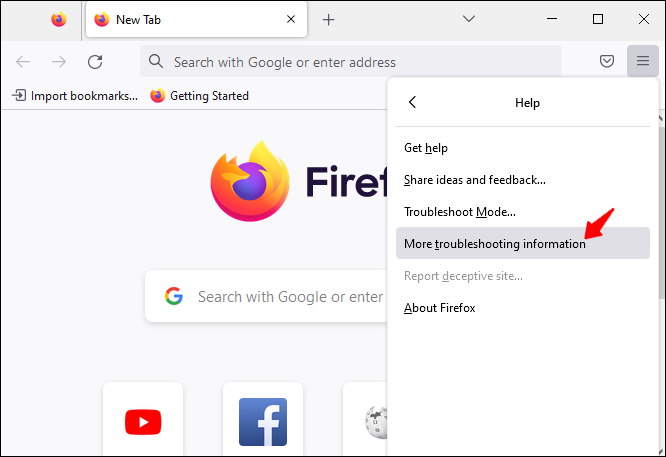List all tabs dropdown chevron

point(469,19)
